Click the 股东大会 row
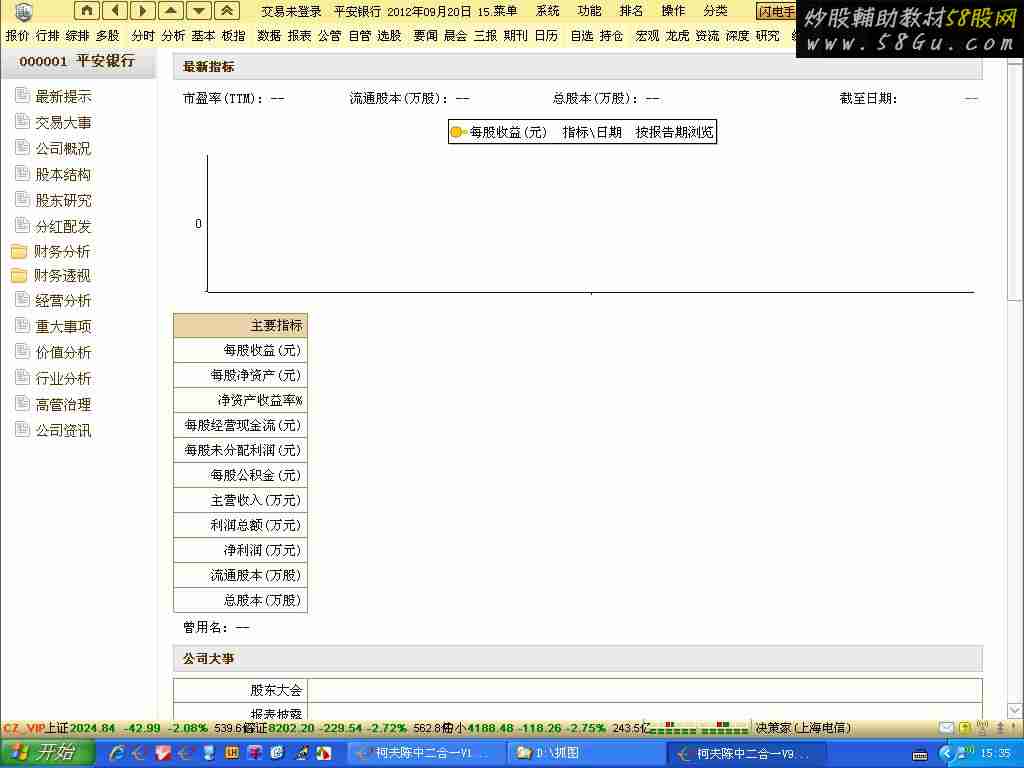This screenshot has width=1024, height=768. 578,690
